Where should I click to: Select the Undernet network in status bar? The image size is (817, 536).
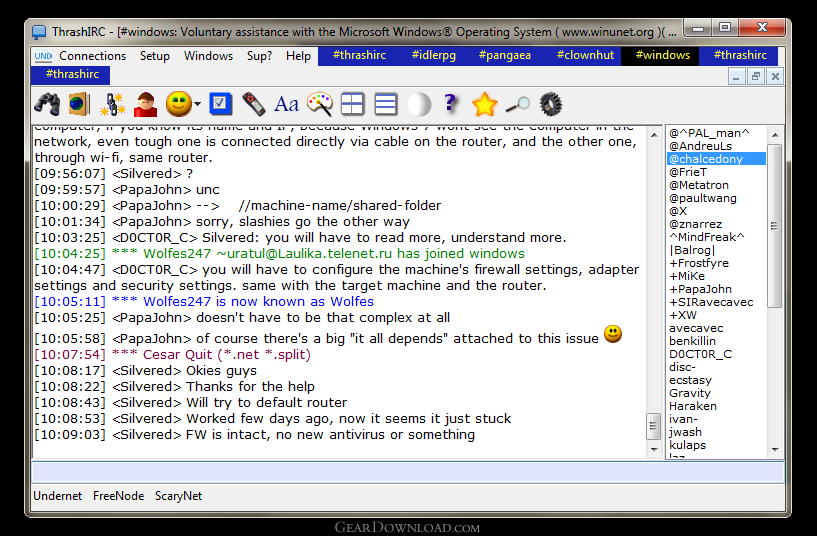click(x=57, y=496)
